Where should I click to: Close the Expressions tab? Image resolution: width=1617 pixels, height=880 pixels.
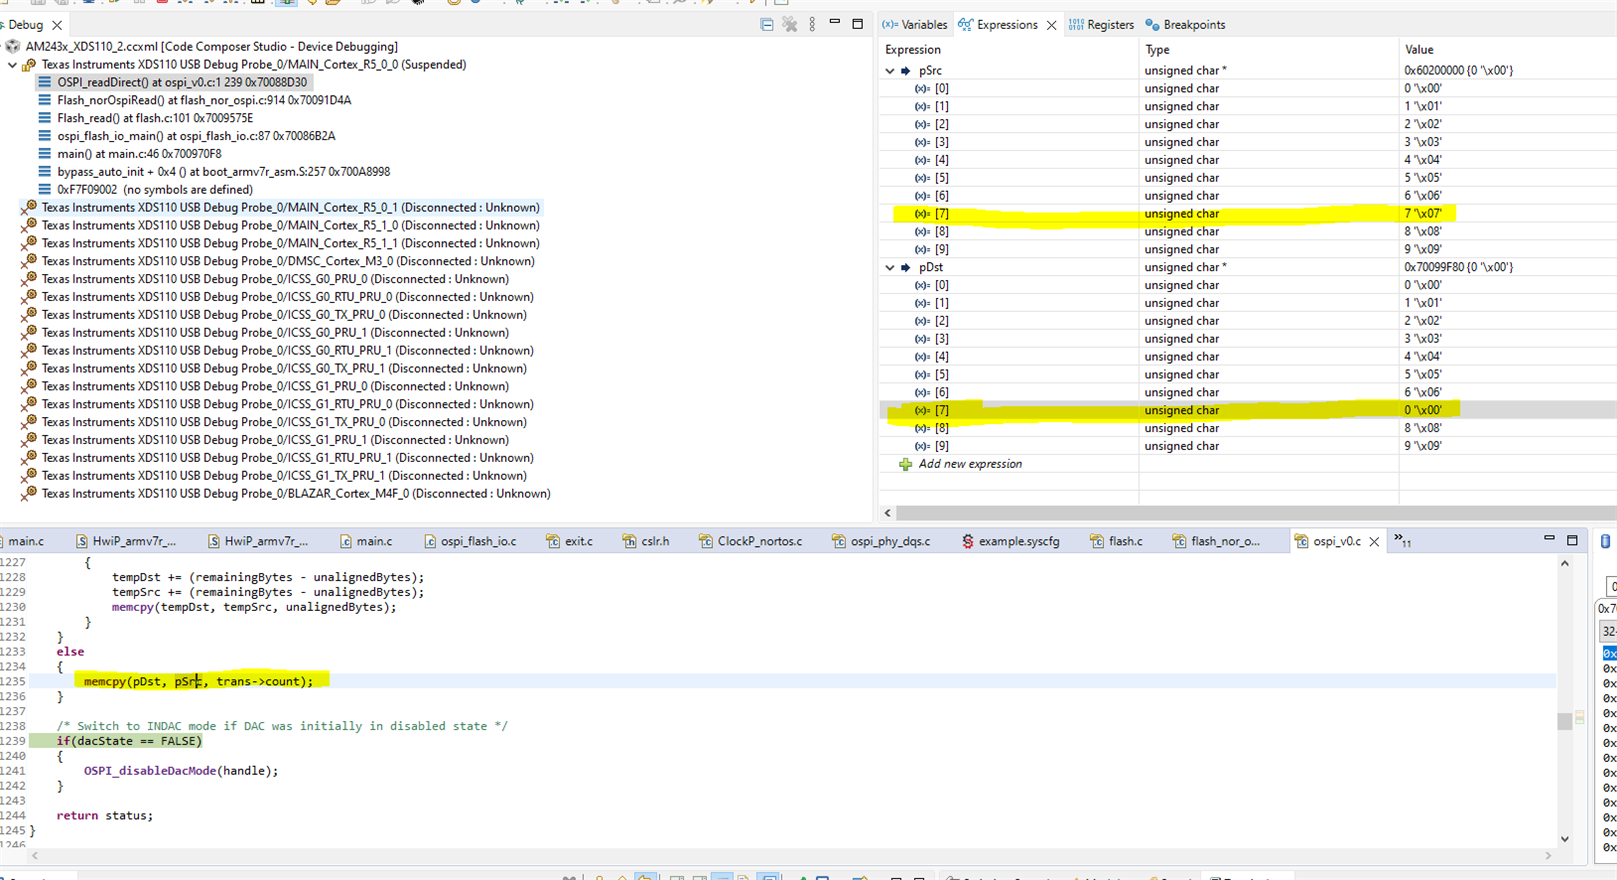[1051, 25]
